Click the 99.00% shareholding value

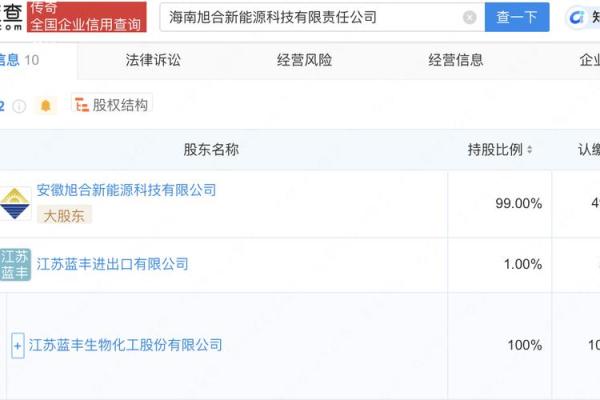tap(518, 203)
